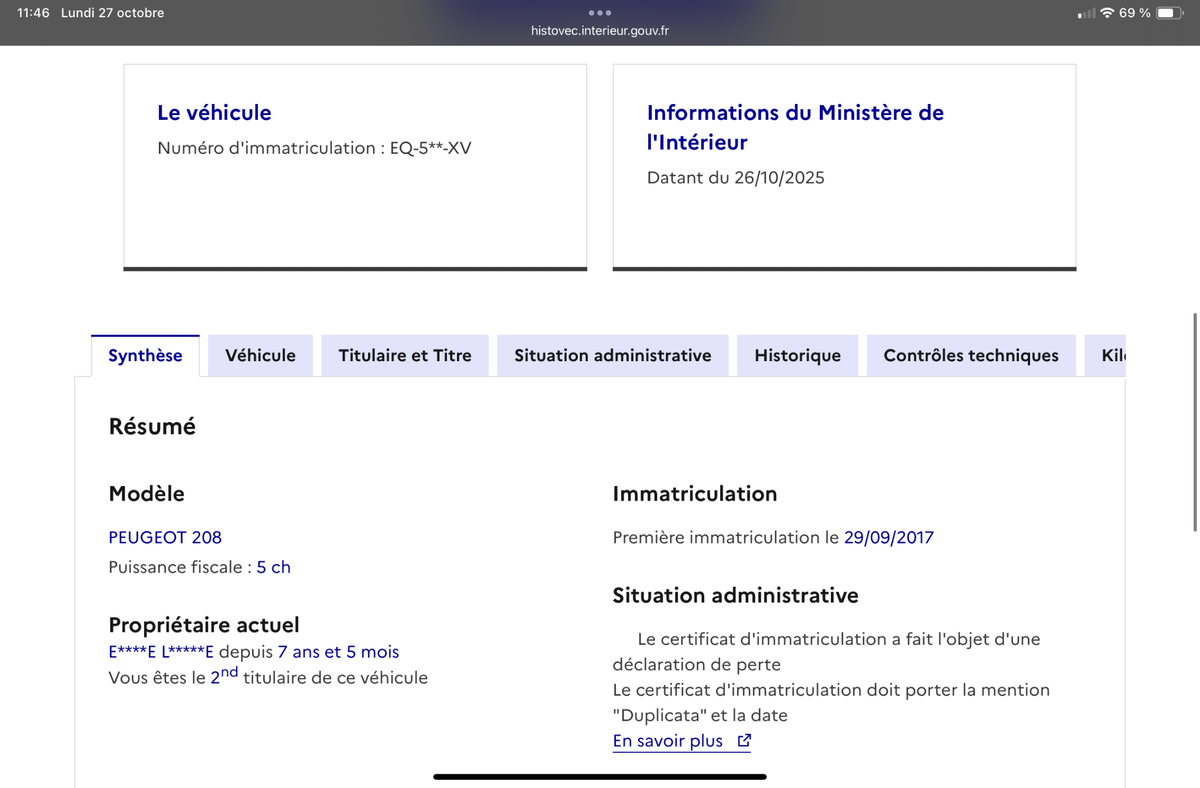
Task: Go to Situation administrative tab
Action: (x=613, y=356)
